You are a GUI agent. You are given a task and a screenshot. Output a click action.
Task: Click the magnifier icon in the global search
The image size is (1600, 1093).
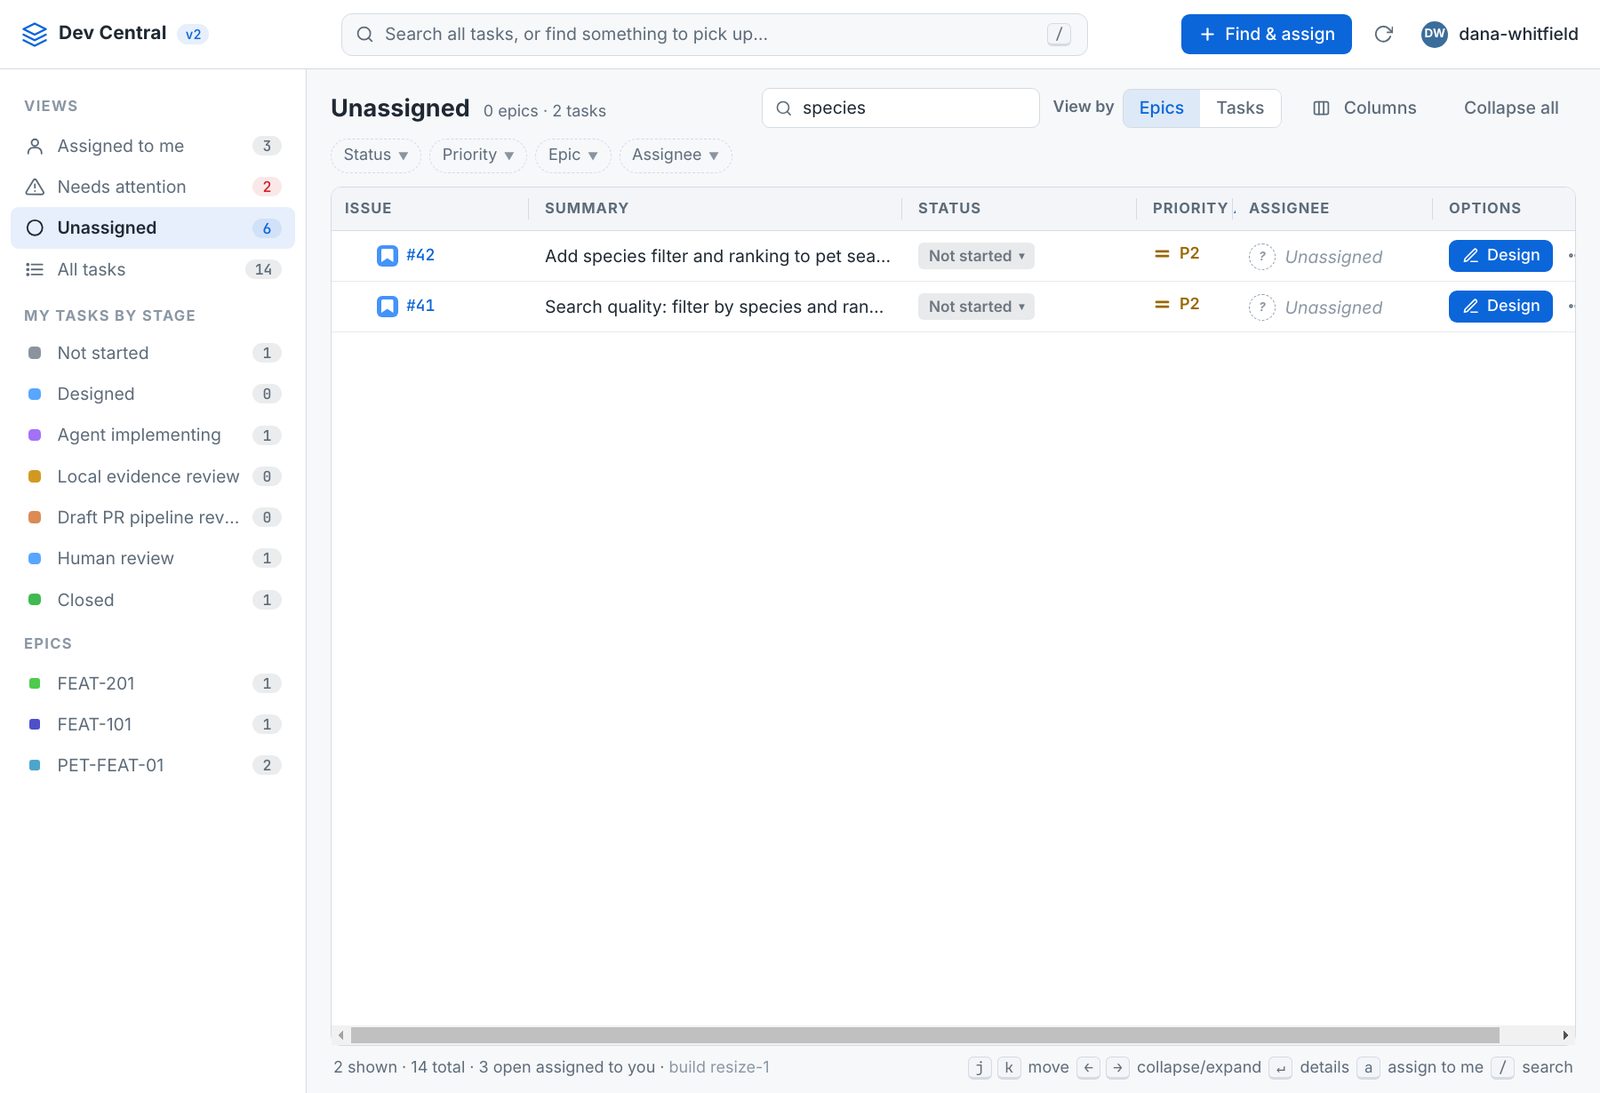point(365,34)
